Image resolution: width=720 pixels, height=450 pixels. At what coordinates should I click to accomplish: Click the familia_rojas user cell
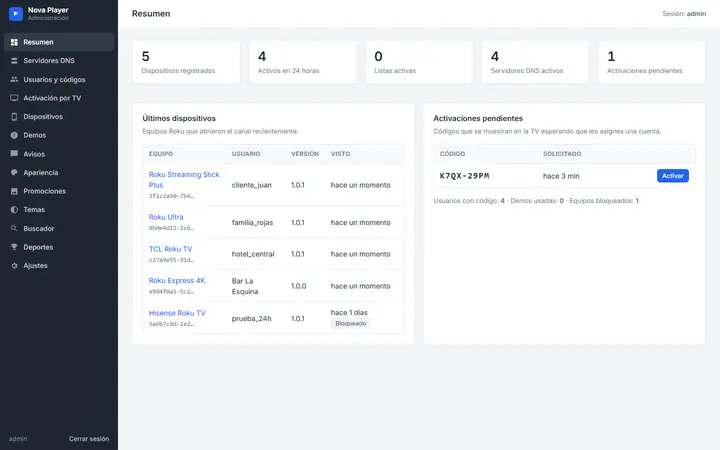pyautogui.click(x=252, y=222)
